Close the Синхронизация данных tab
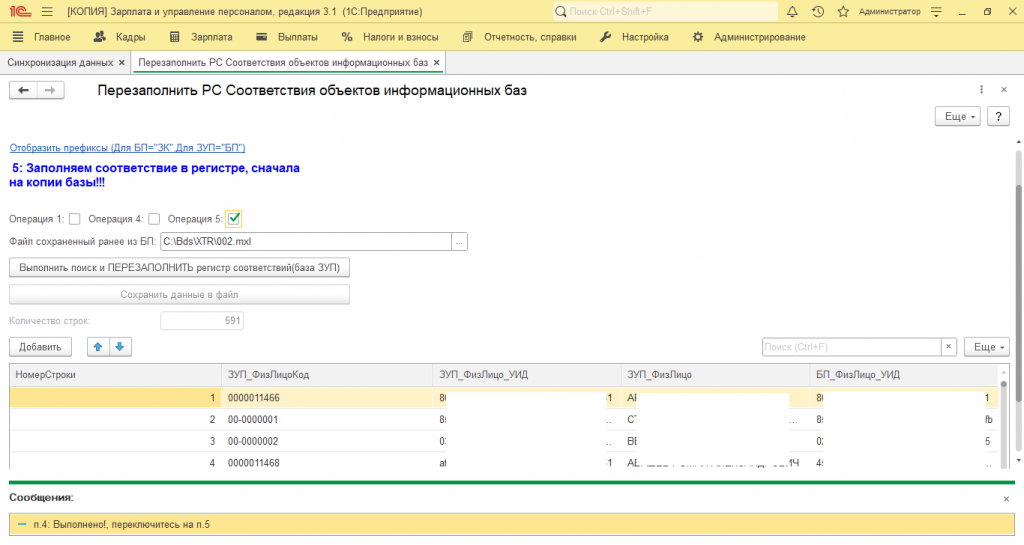This screenshot has height=545, width=1024. [x=121, y=63]
